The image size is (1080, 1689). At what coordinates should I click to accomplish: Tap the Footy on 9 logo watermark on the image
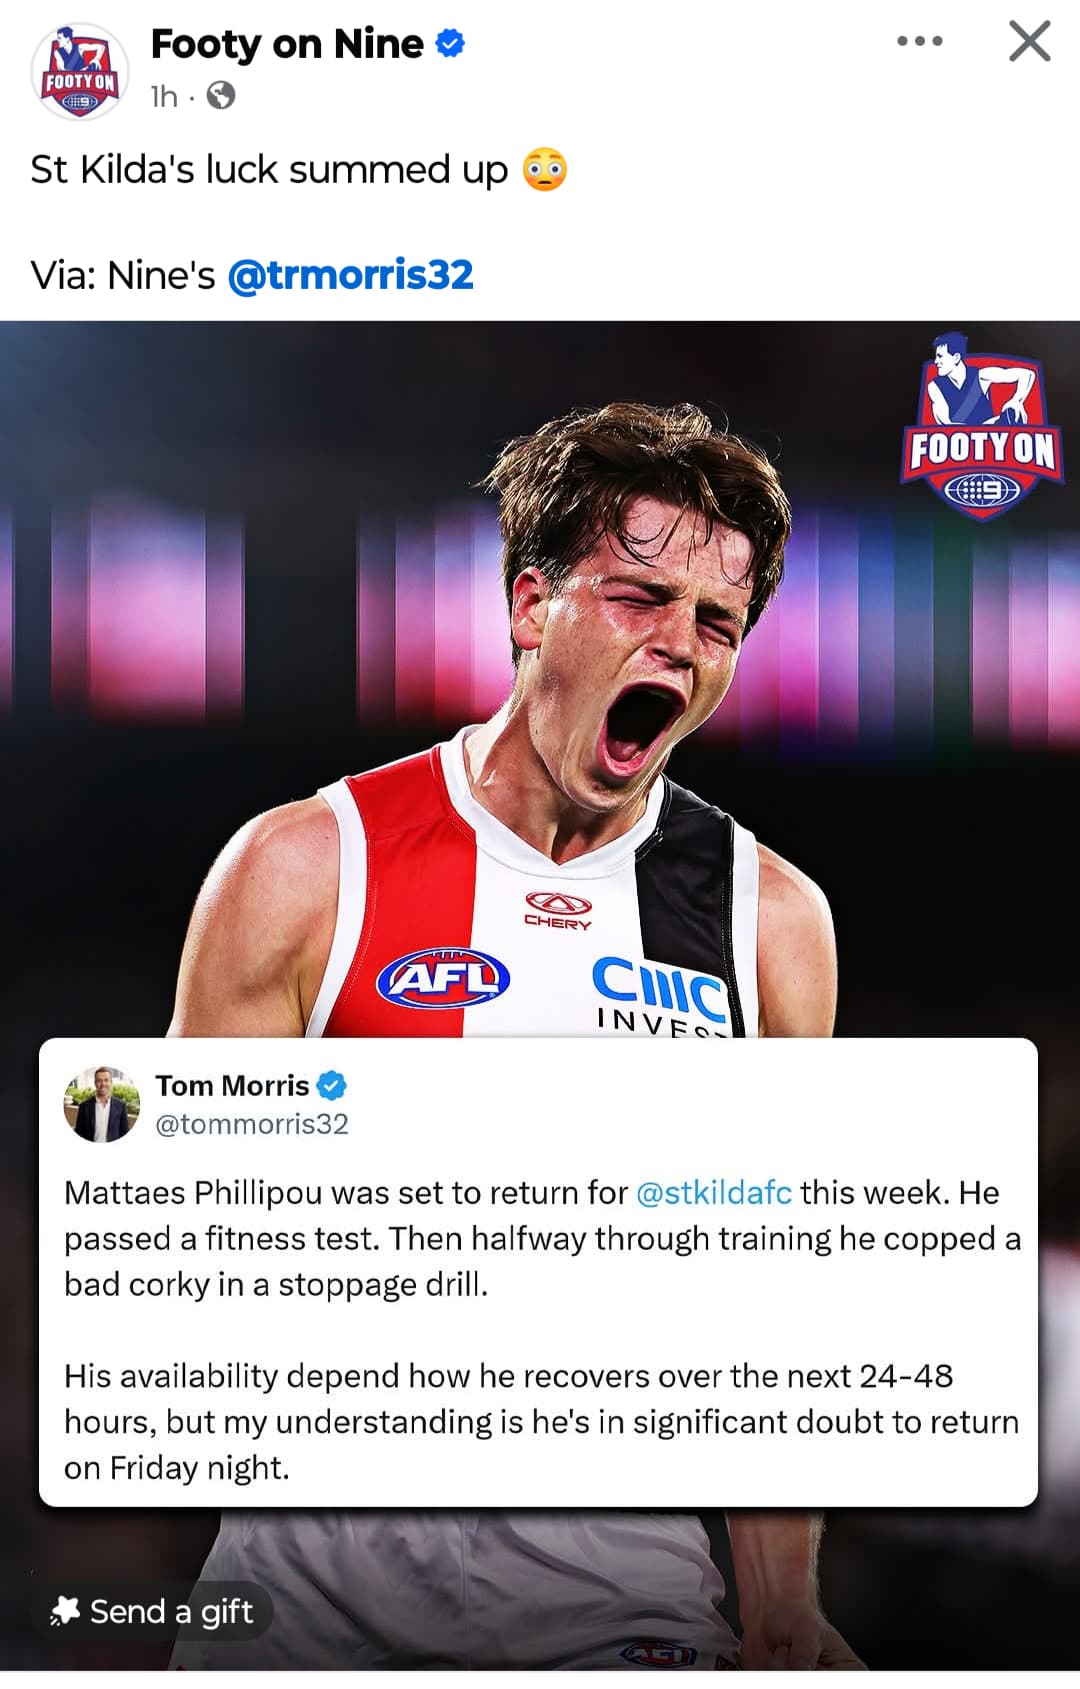pyautogui.click(x=981, y=427)
